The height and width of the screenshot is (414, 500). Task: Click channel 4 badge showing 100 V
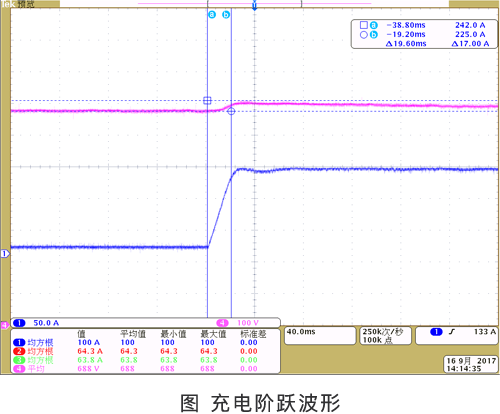(238, 323)
